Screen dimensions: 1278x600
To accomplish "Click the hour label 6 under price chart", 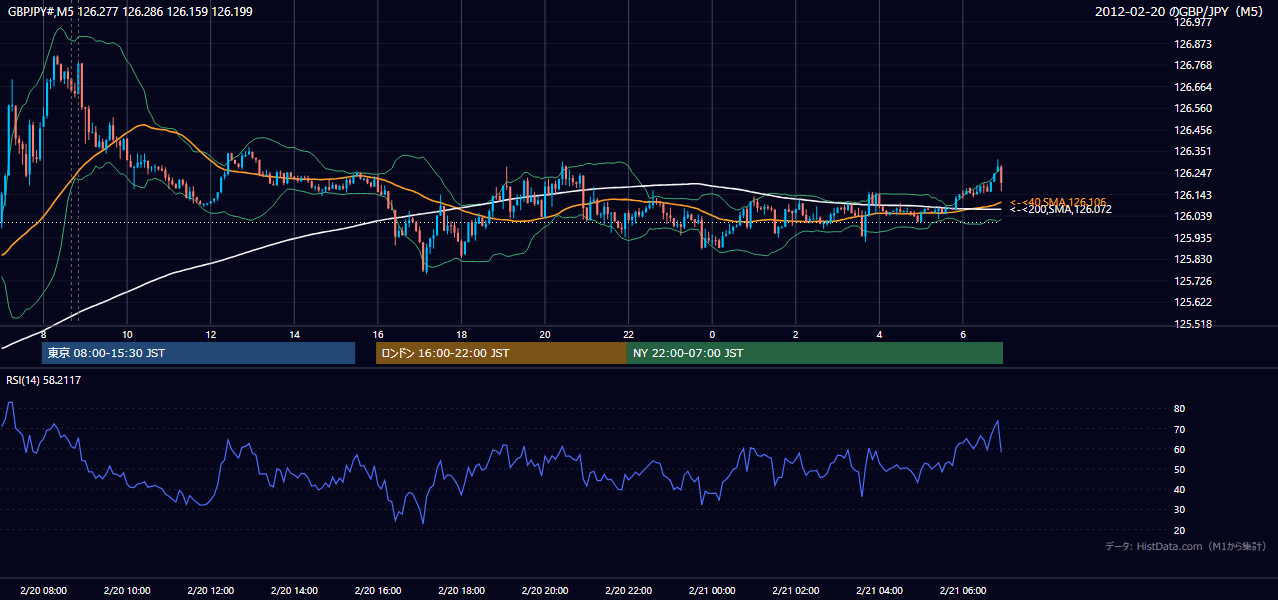I will 962,334.
